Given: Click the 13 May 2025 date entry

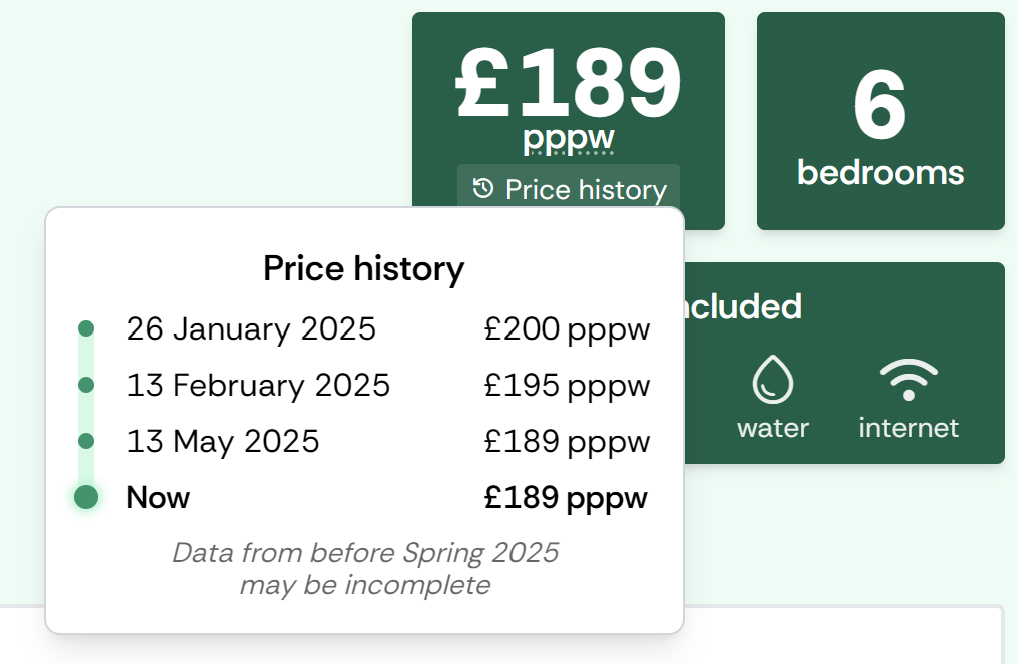Looking at the screenshot, I should [x=223, y=441].
